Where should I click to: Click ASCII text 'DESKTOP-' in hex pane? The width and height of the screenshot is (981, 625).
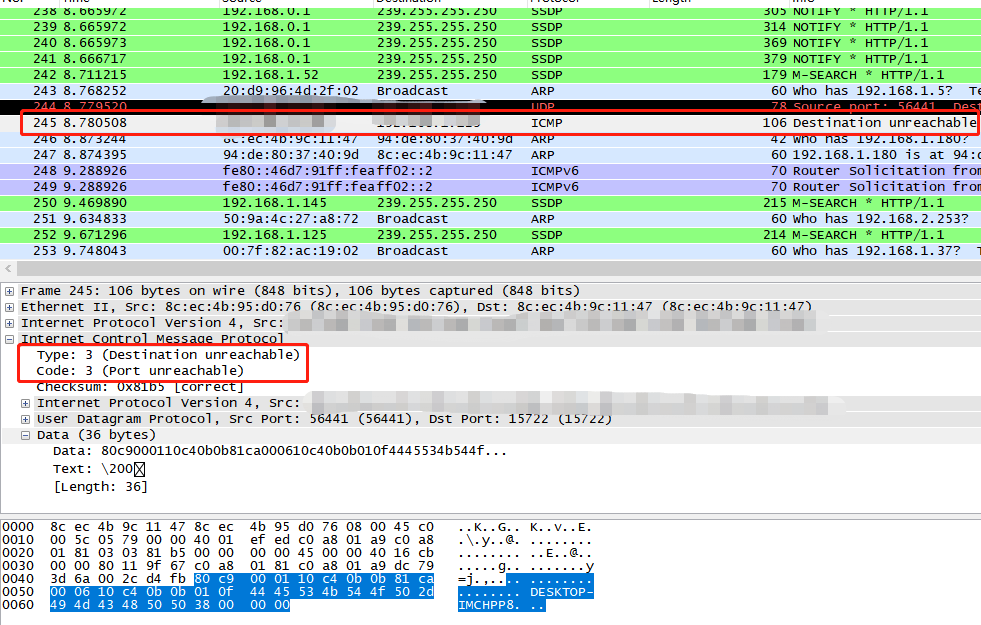coord(561,592)
